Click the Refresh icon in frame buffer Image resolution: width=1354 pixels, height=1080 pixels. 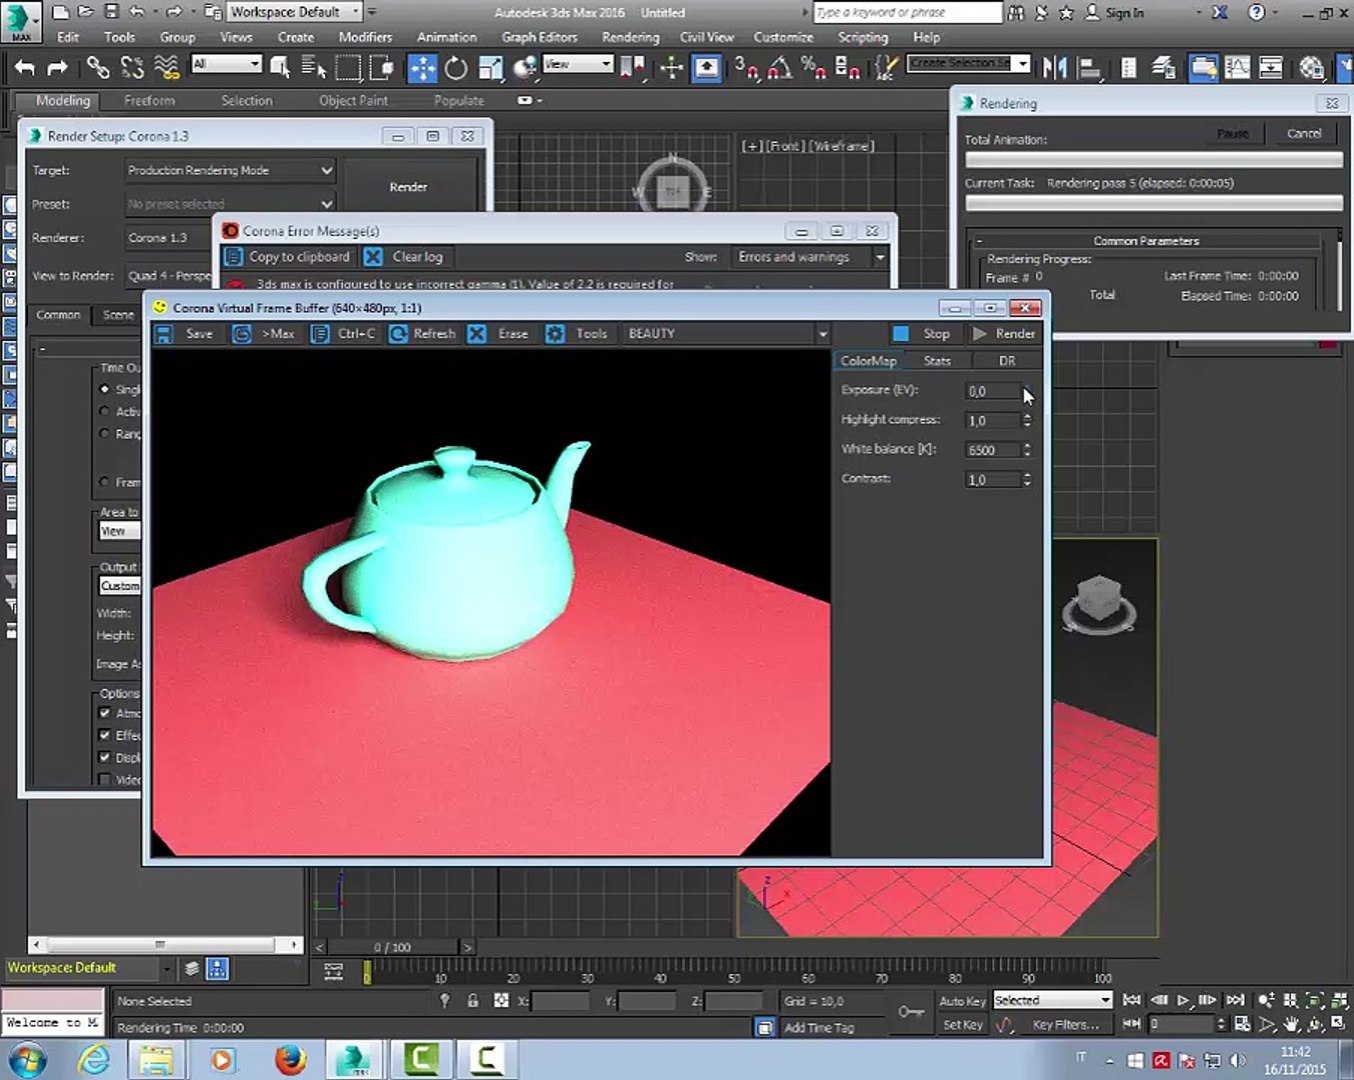click(x=398, y=334)
